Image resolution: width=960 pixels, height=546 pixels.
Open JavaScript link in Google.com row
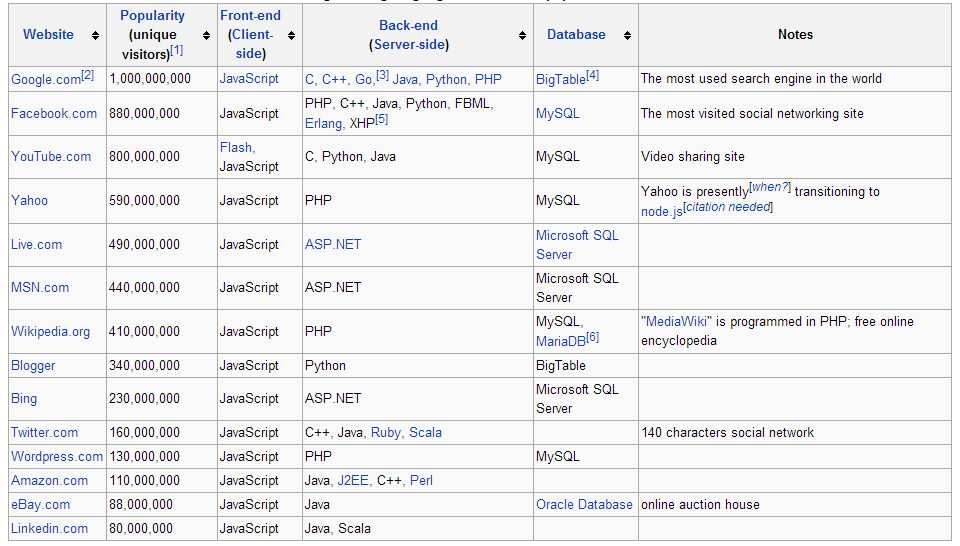(x=249, y=79)
